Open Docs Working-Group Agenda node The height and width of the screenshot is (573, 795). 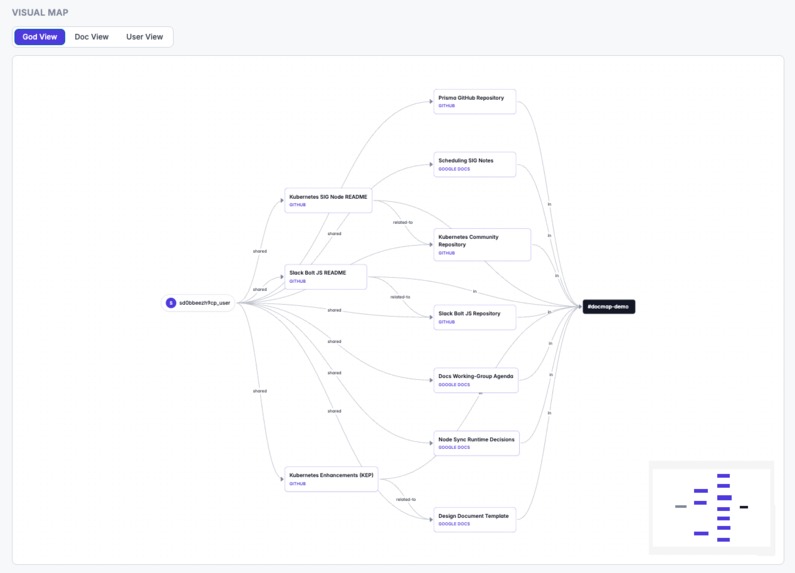pos(476,380)
